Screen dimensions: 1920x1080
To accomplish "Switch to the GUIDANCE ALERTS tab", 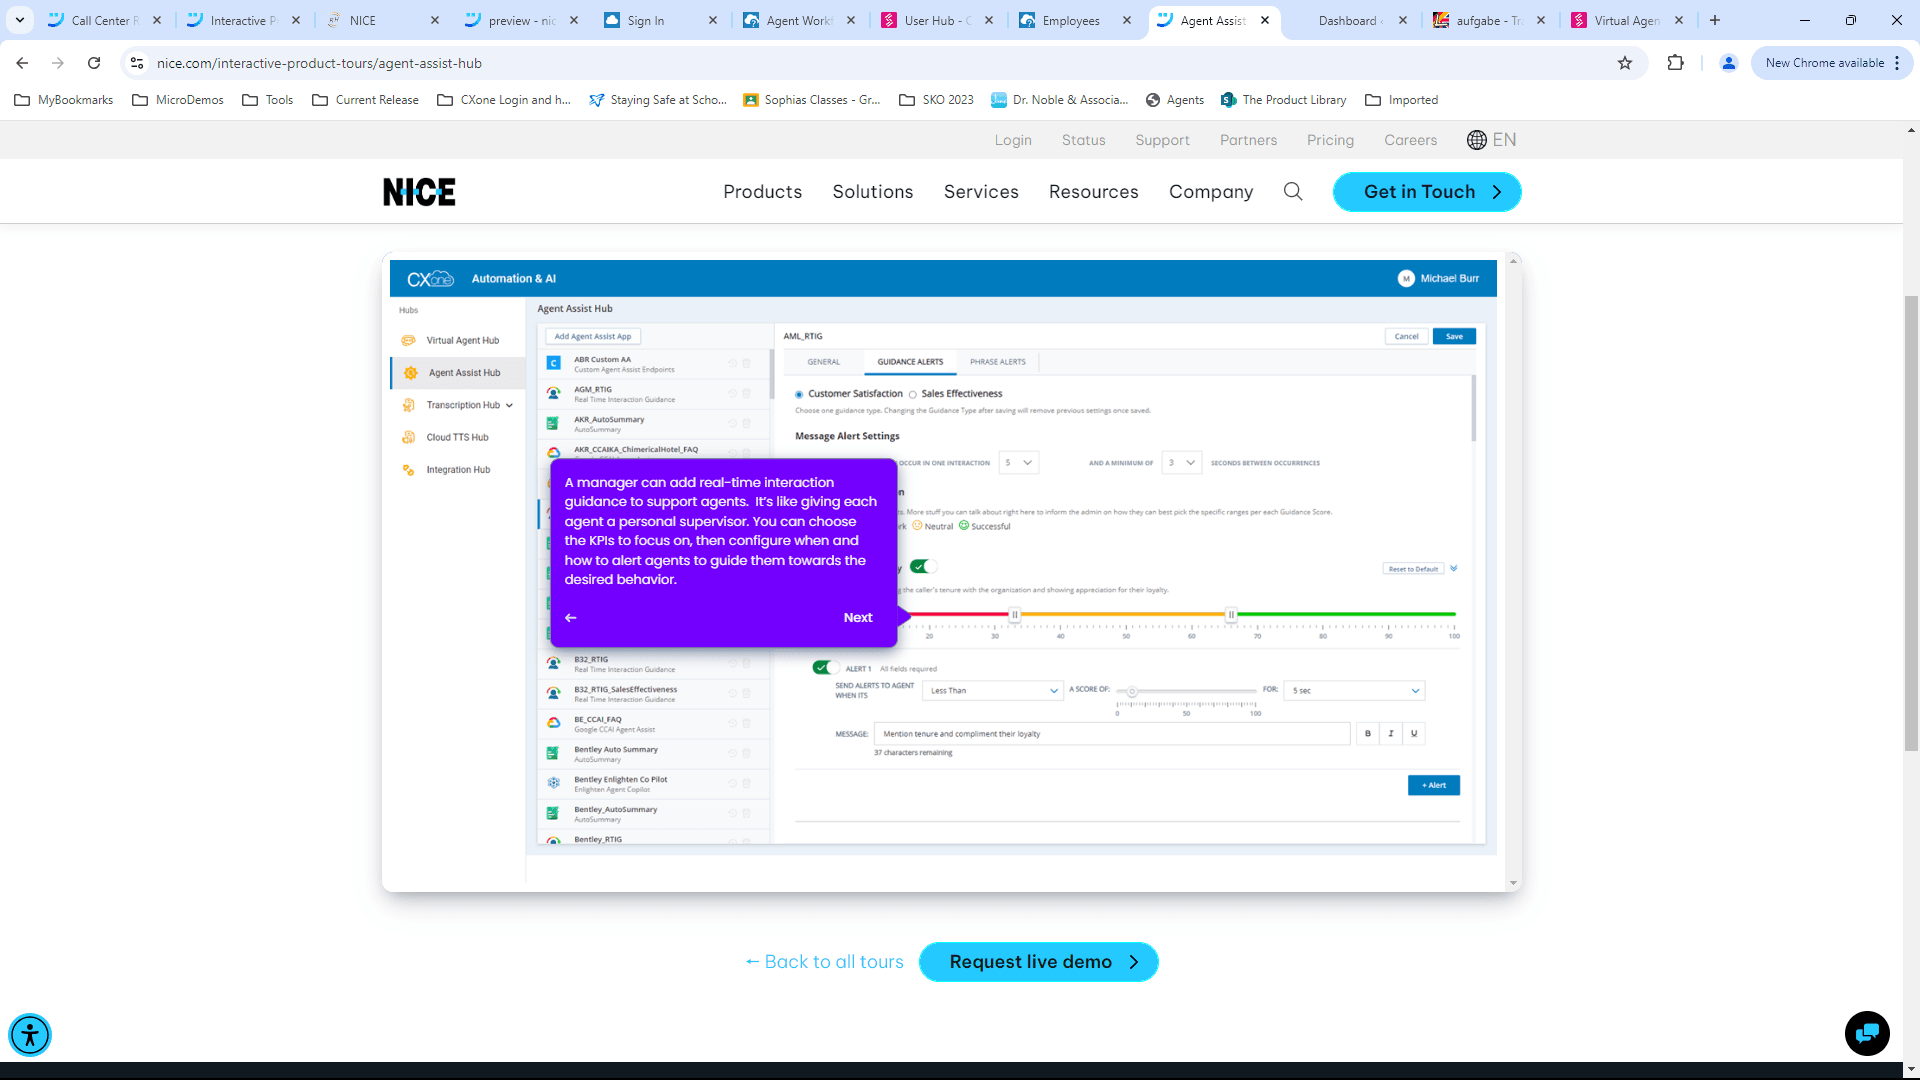I will [910, 362].
